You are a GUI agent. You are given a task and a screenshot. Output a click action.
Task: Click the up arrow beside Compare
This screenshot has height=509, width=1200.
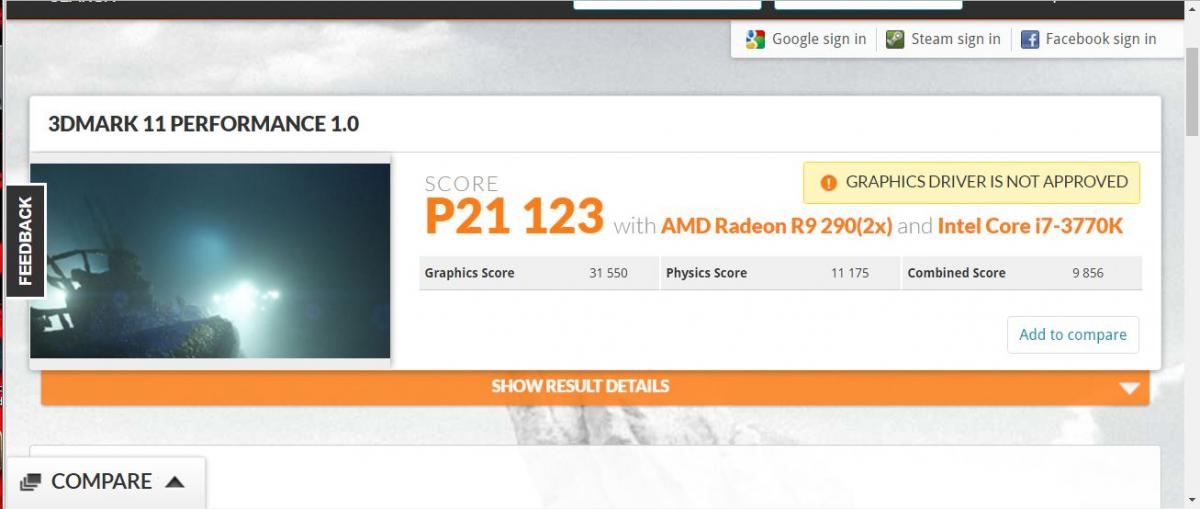click(175, 482)
